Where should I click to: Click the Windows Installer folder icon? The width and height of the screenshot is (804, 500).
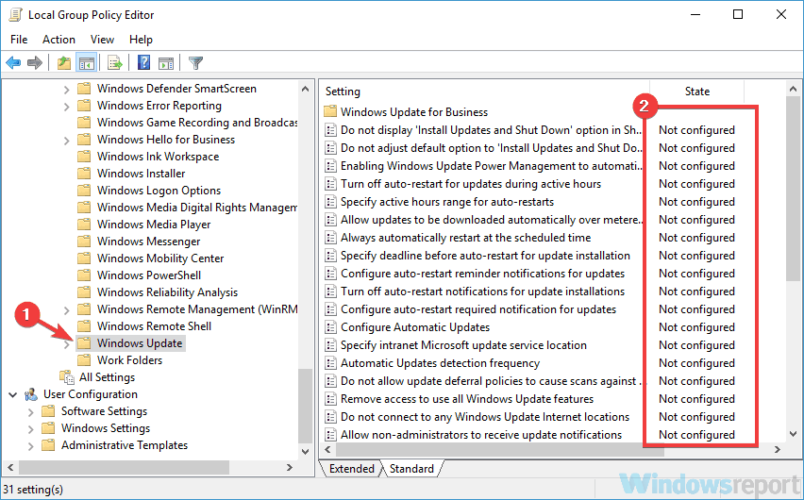coord(84,173)
